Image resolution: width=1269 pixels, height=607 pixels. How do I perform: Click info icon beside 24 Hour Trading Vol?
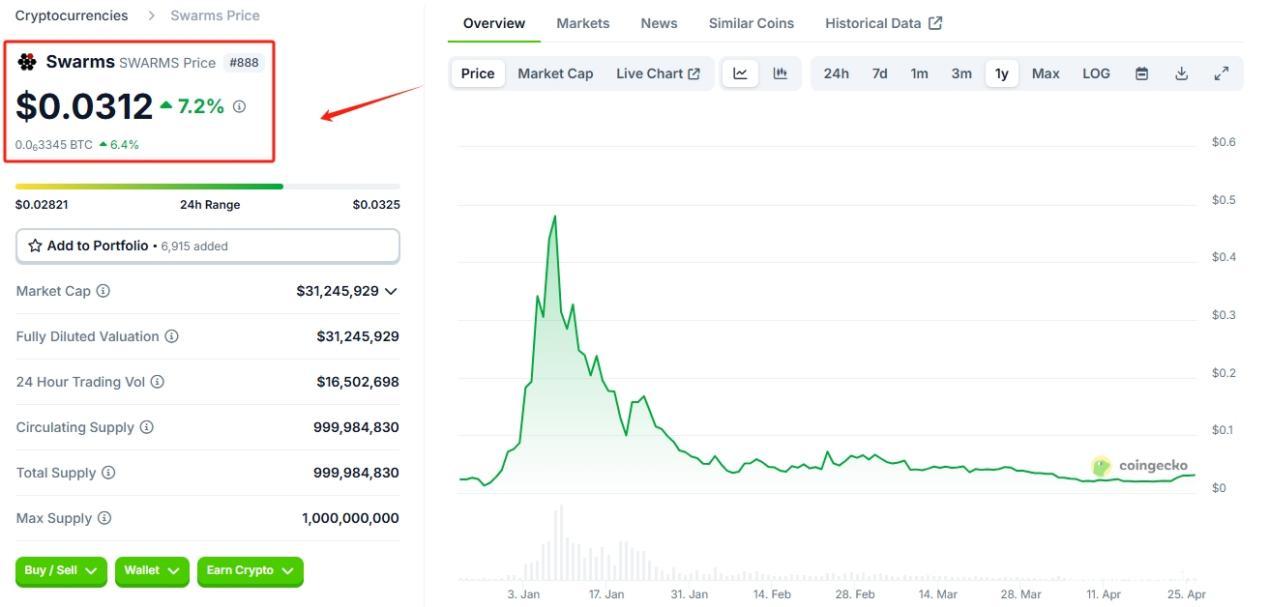157,382
